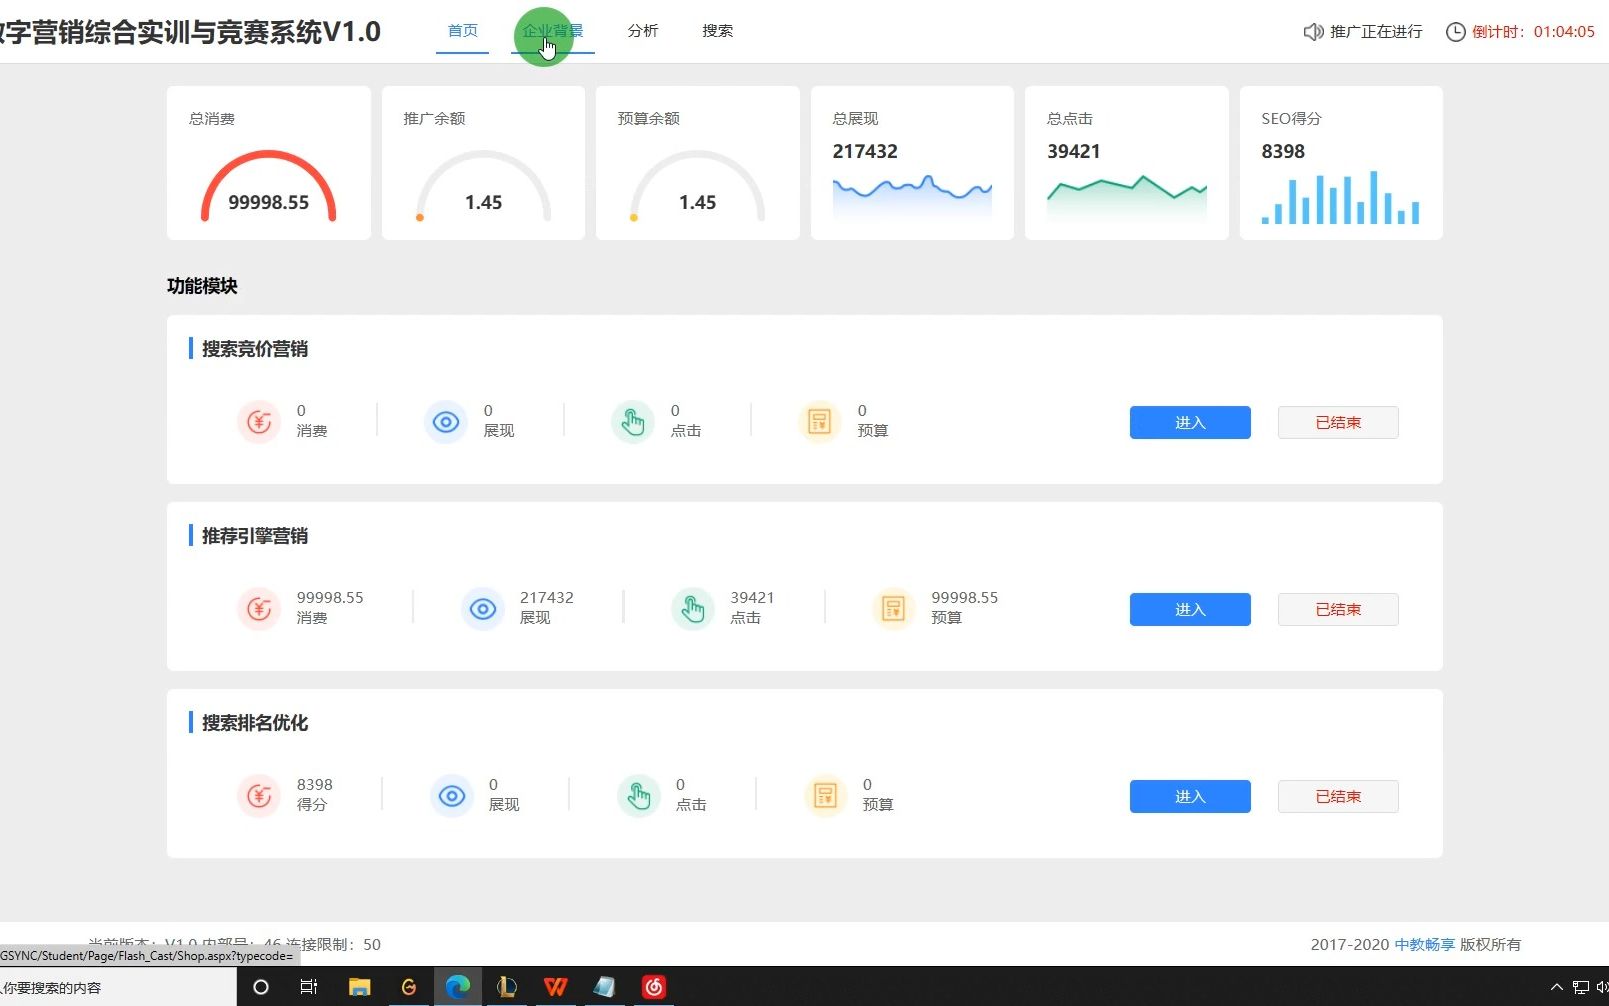Click the 点击 hand icon in 搜索排名优化
Screen dimensions: 1609x1006
tap(639, 796)
